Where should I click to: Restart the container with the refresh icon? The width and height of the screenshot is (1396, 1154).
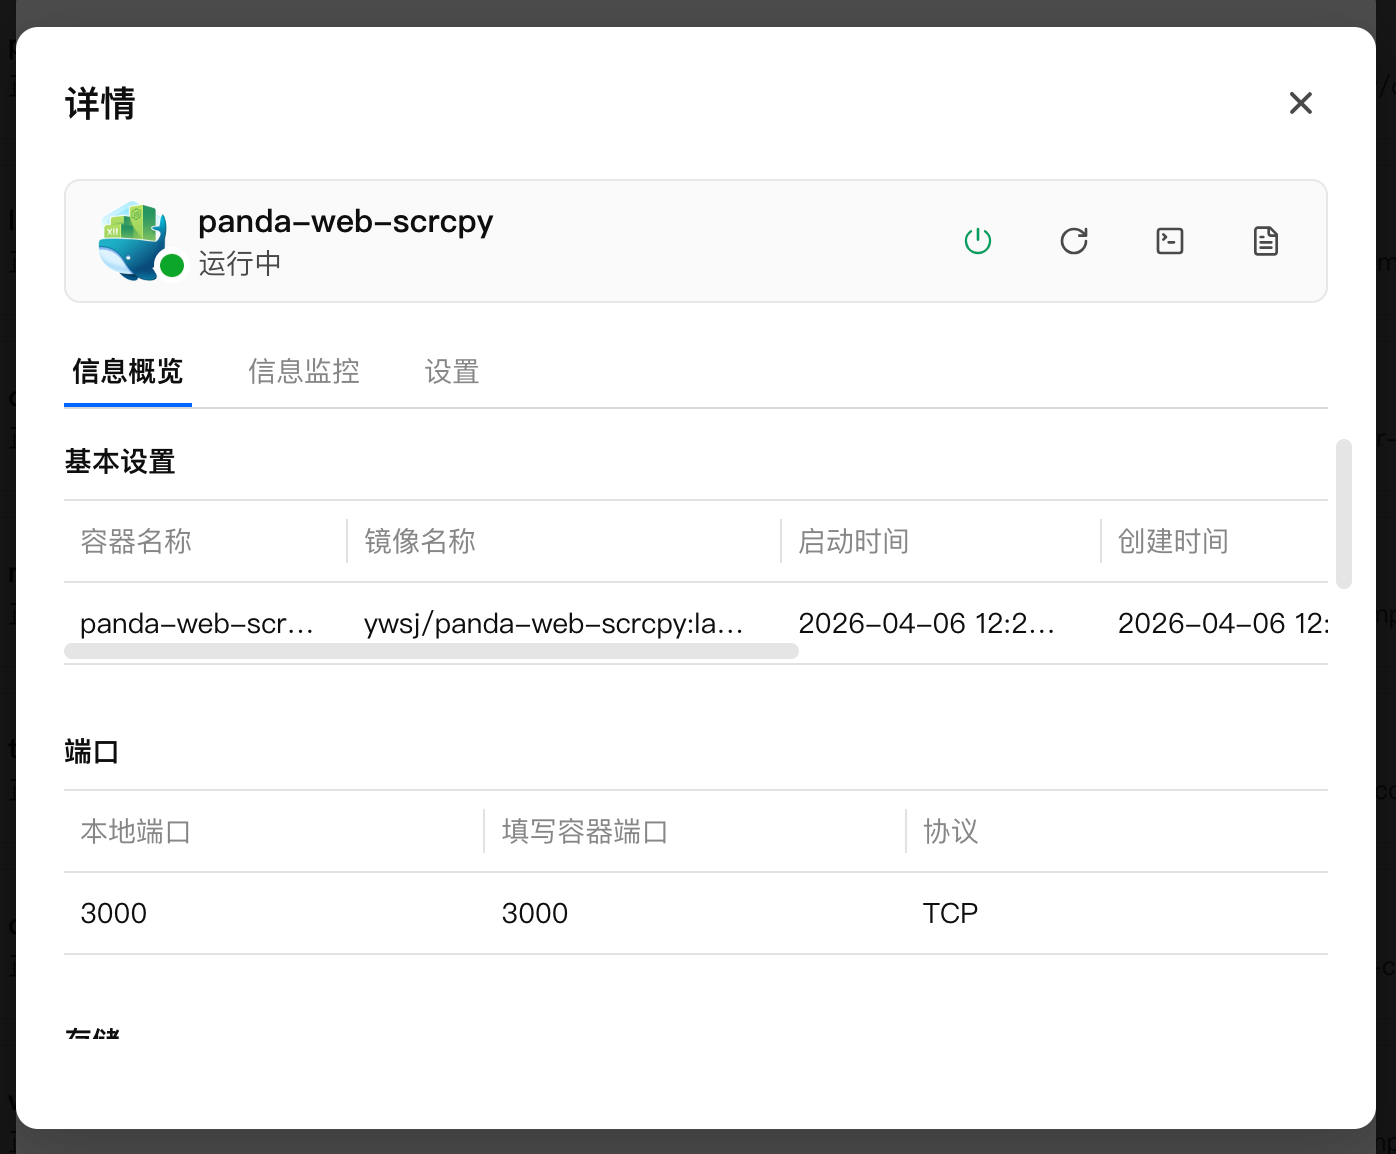coord(1073,241)
